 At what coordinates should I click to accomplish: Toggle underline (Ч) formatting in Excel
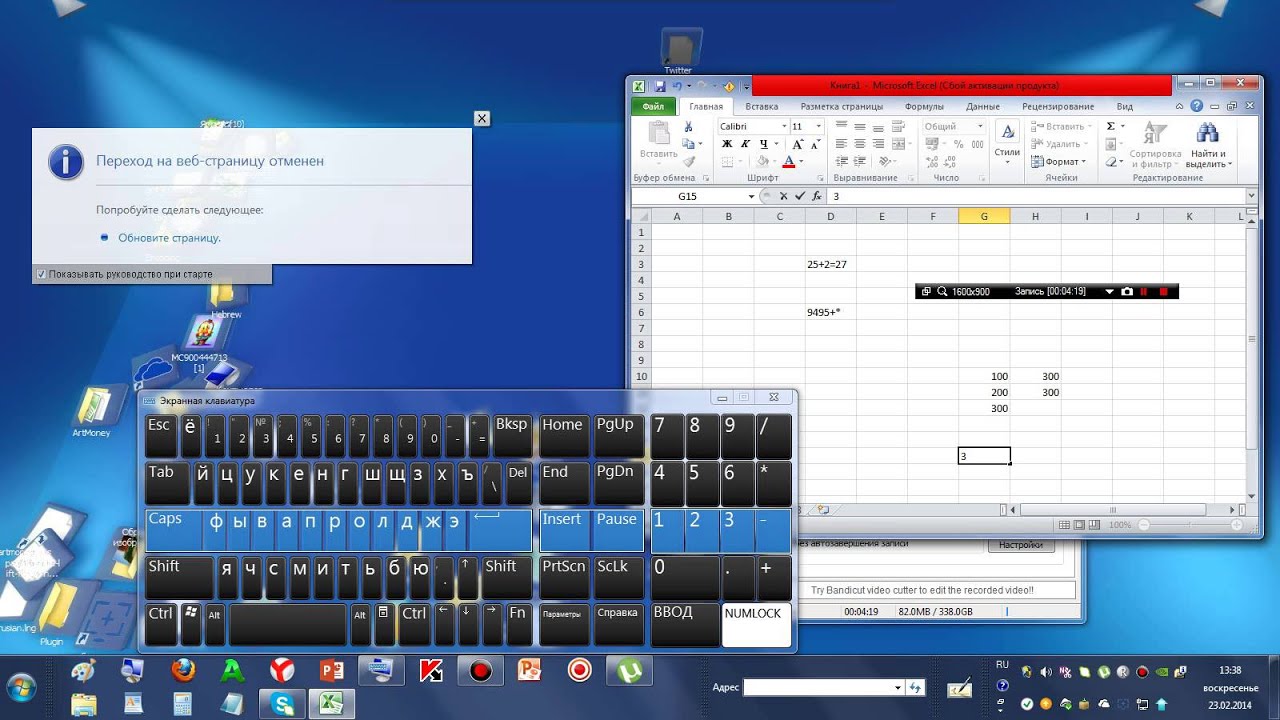tap(763, 144)
